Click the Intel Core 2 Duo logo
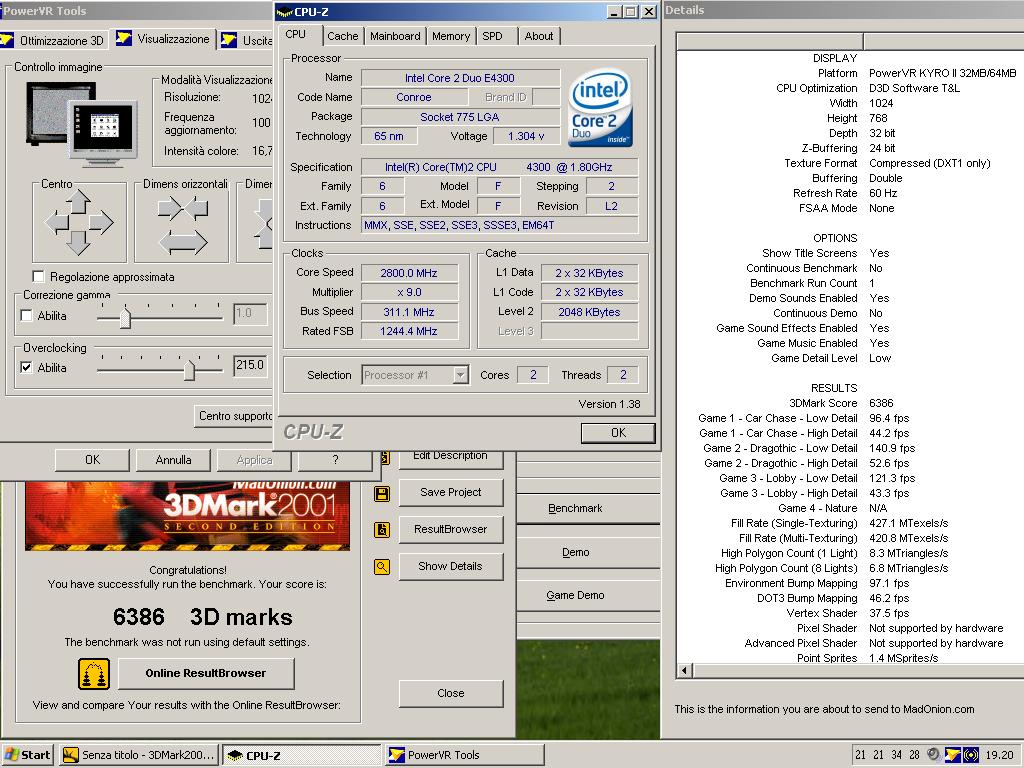Image resolution: width=1024 pixels, height=768 pixels. (x=600, y=108)
